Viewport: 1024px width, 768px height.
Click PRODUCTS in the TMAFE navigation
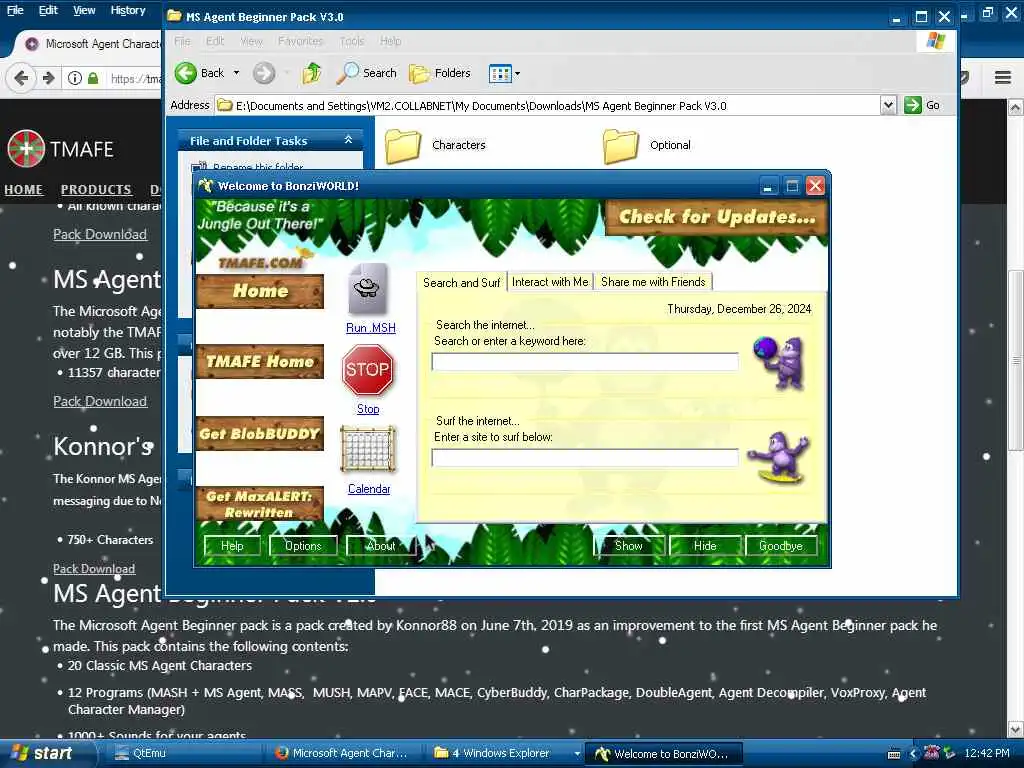(96, 189)
